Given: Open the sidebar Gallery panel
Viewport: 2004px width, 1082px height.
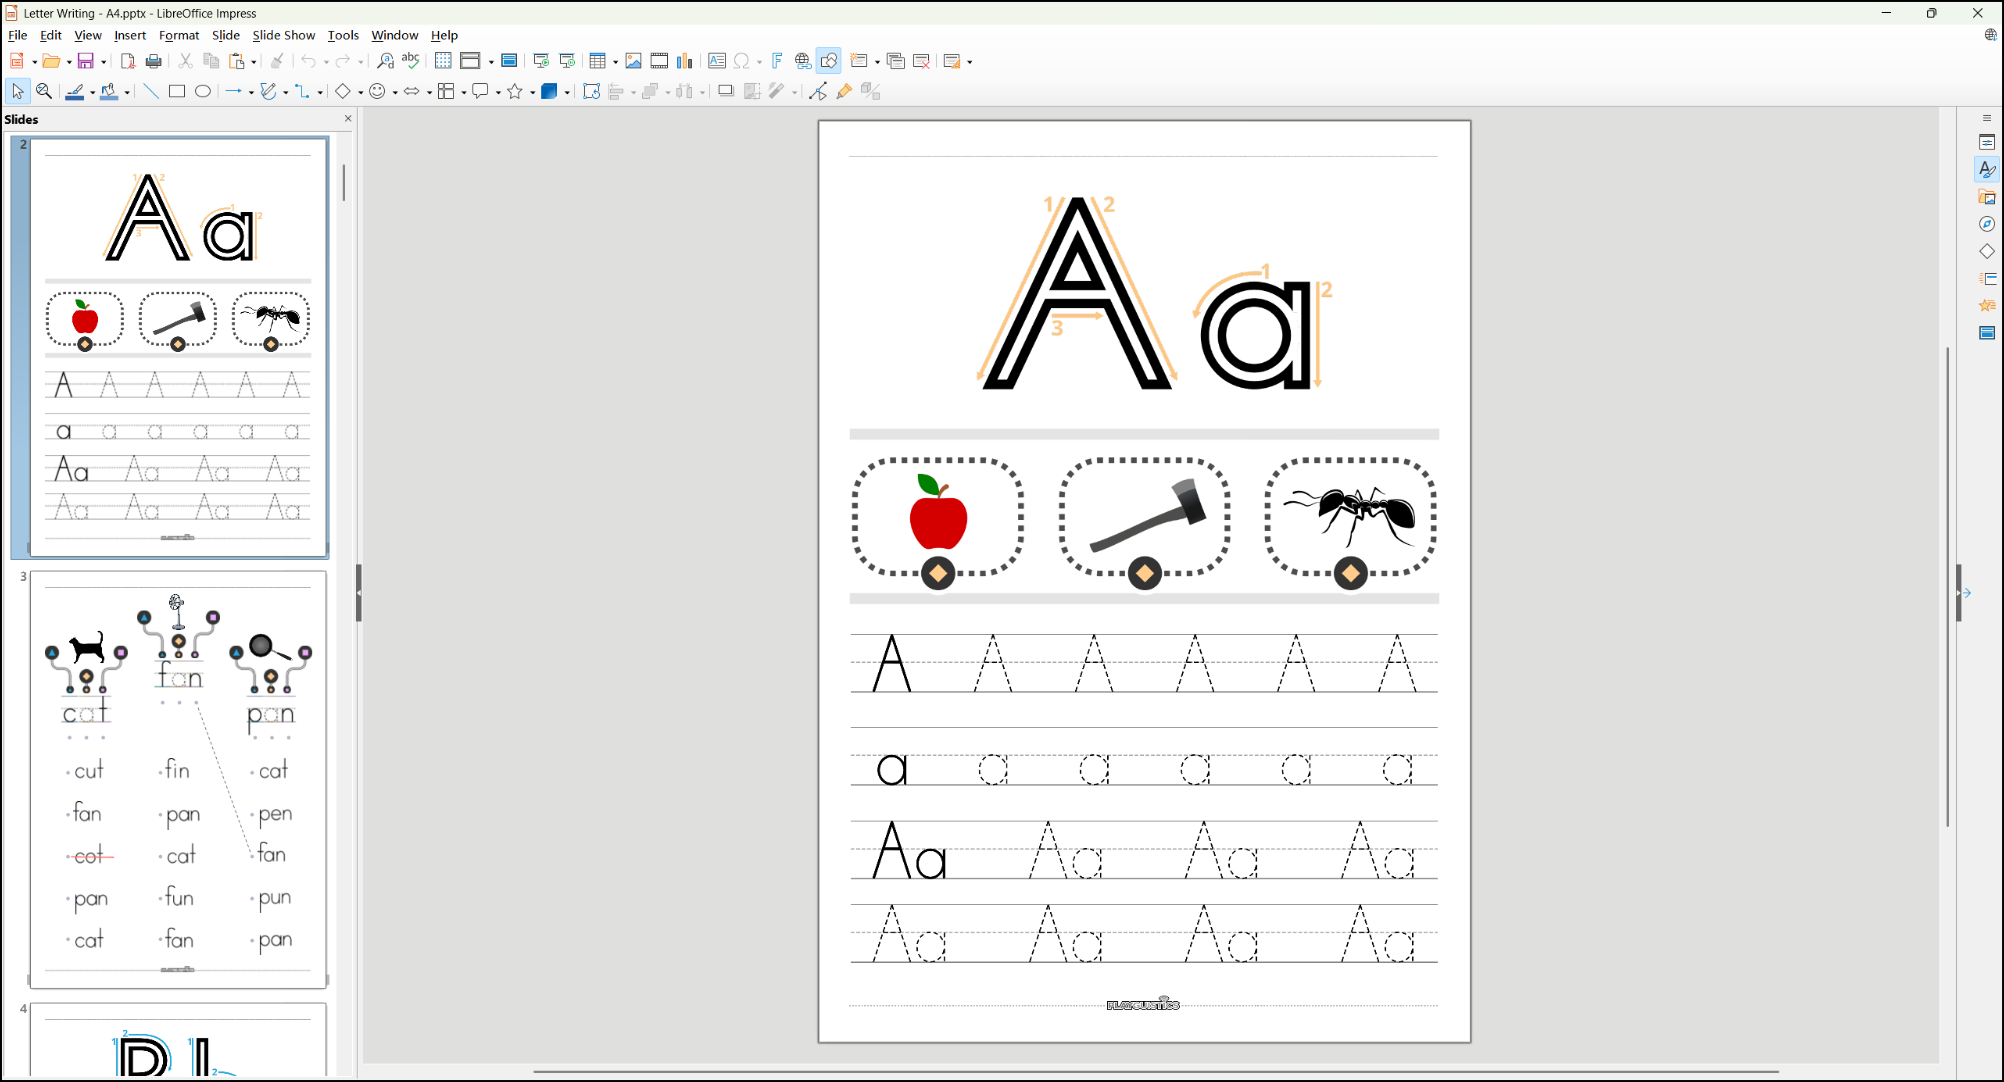Looking at the screenshot, I should click(x=1987, y=197).
